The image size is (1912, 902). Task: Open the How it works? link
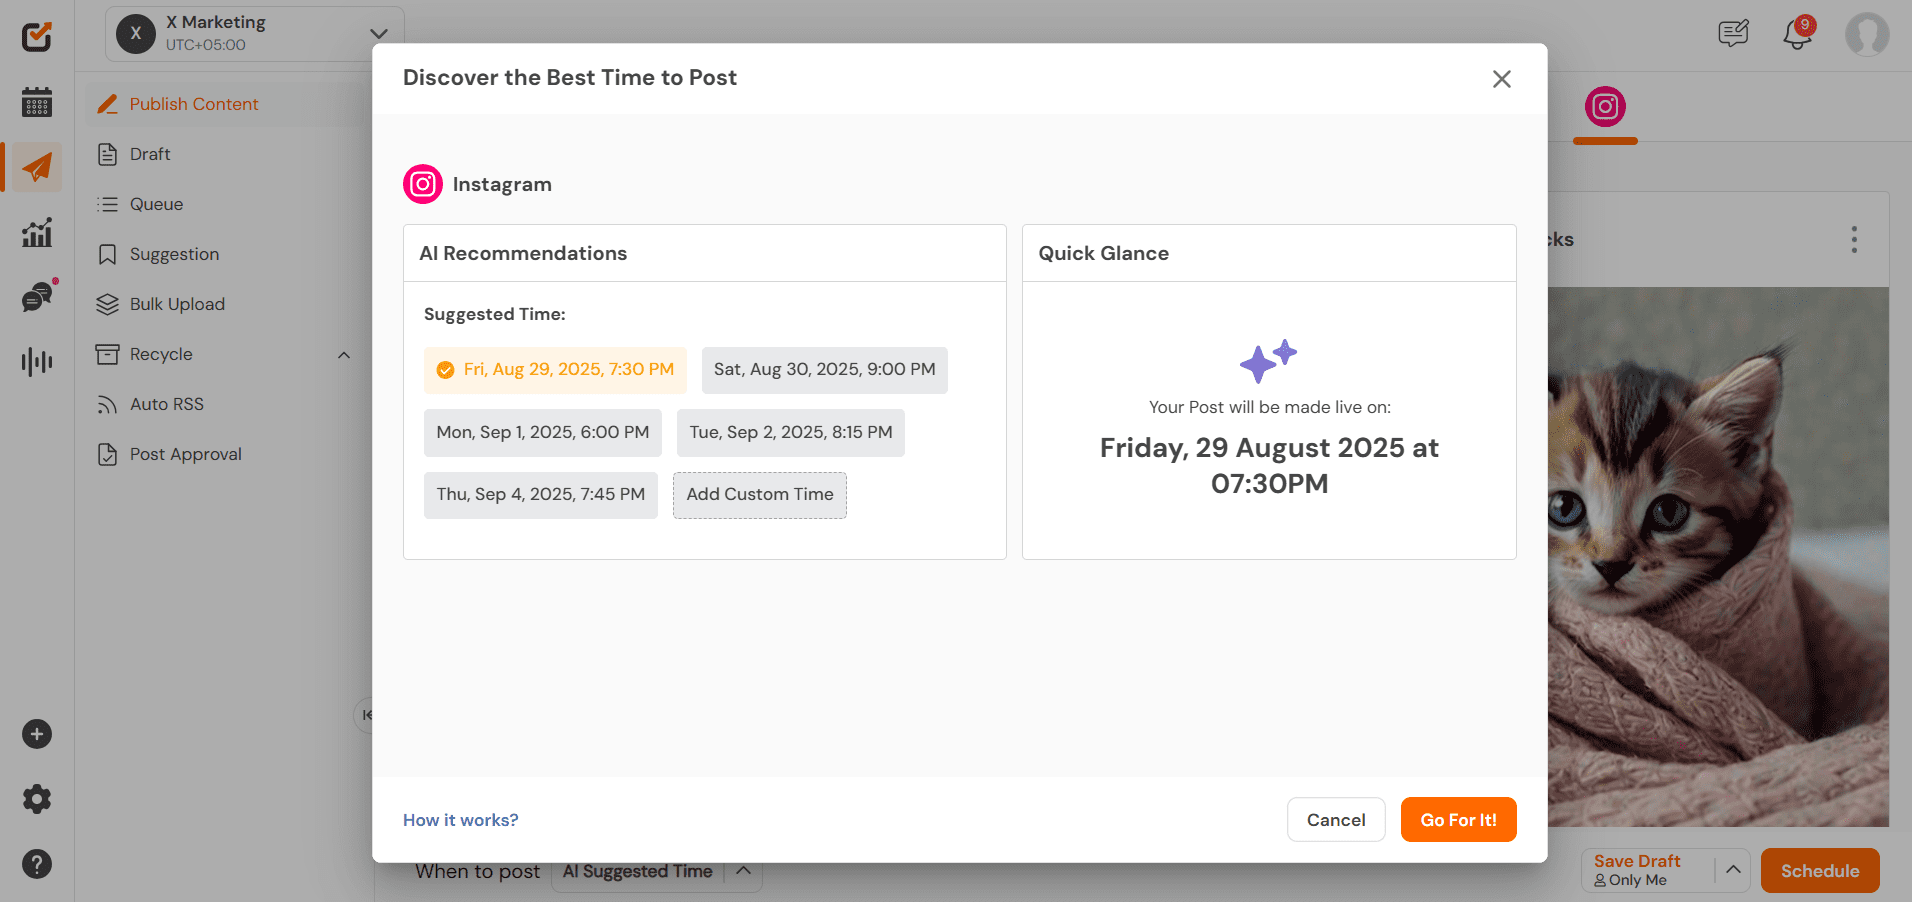tap(460, 820)
